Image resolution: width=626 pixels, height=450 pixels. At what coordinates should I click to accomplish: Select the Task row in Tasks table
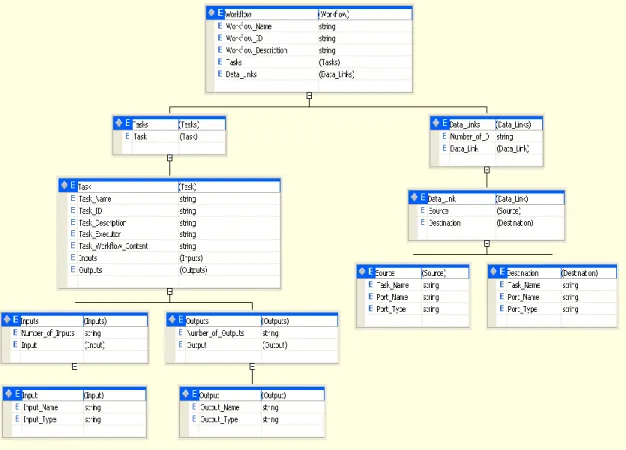[x=174, y=137]
